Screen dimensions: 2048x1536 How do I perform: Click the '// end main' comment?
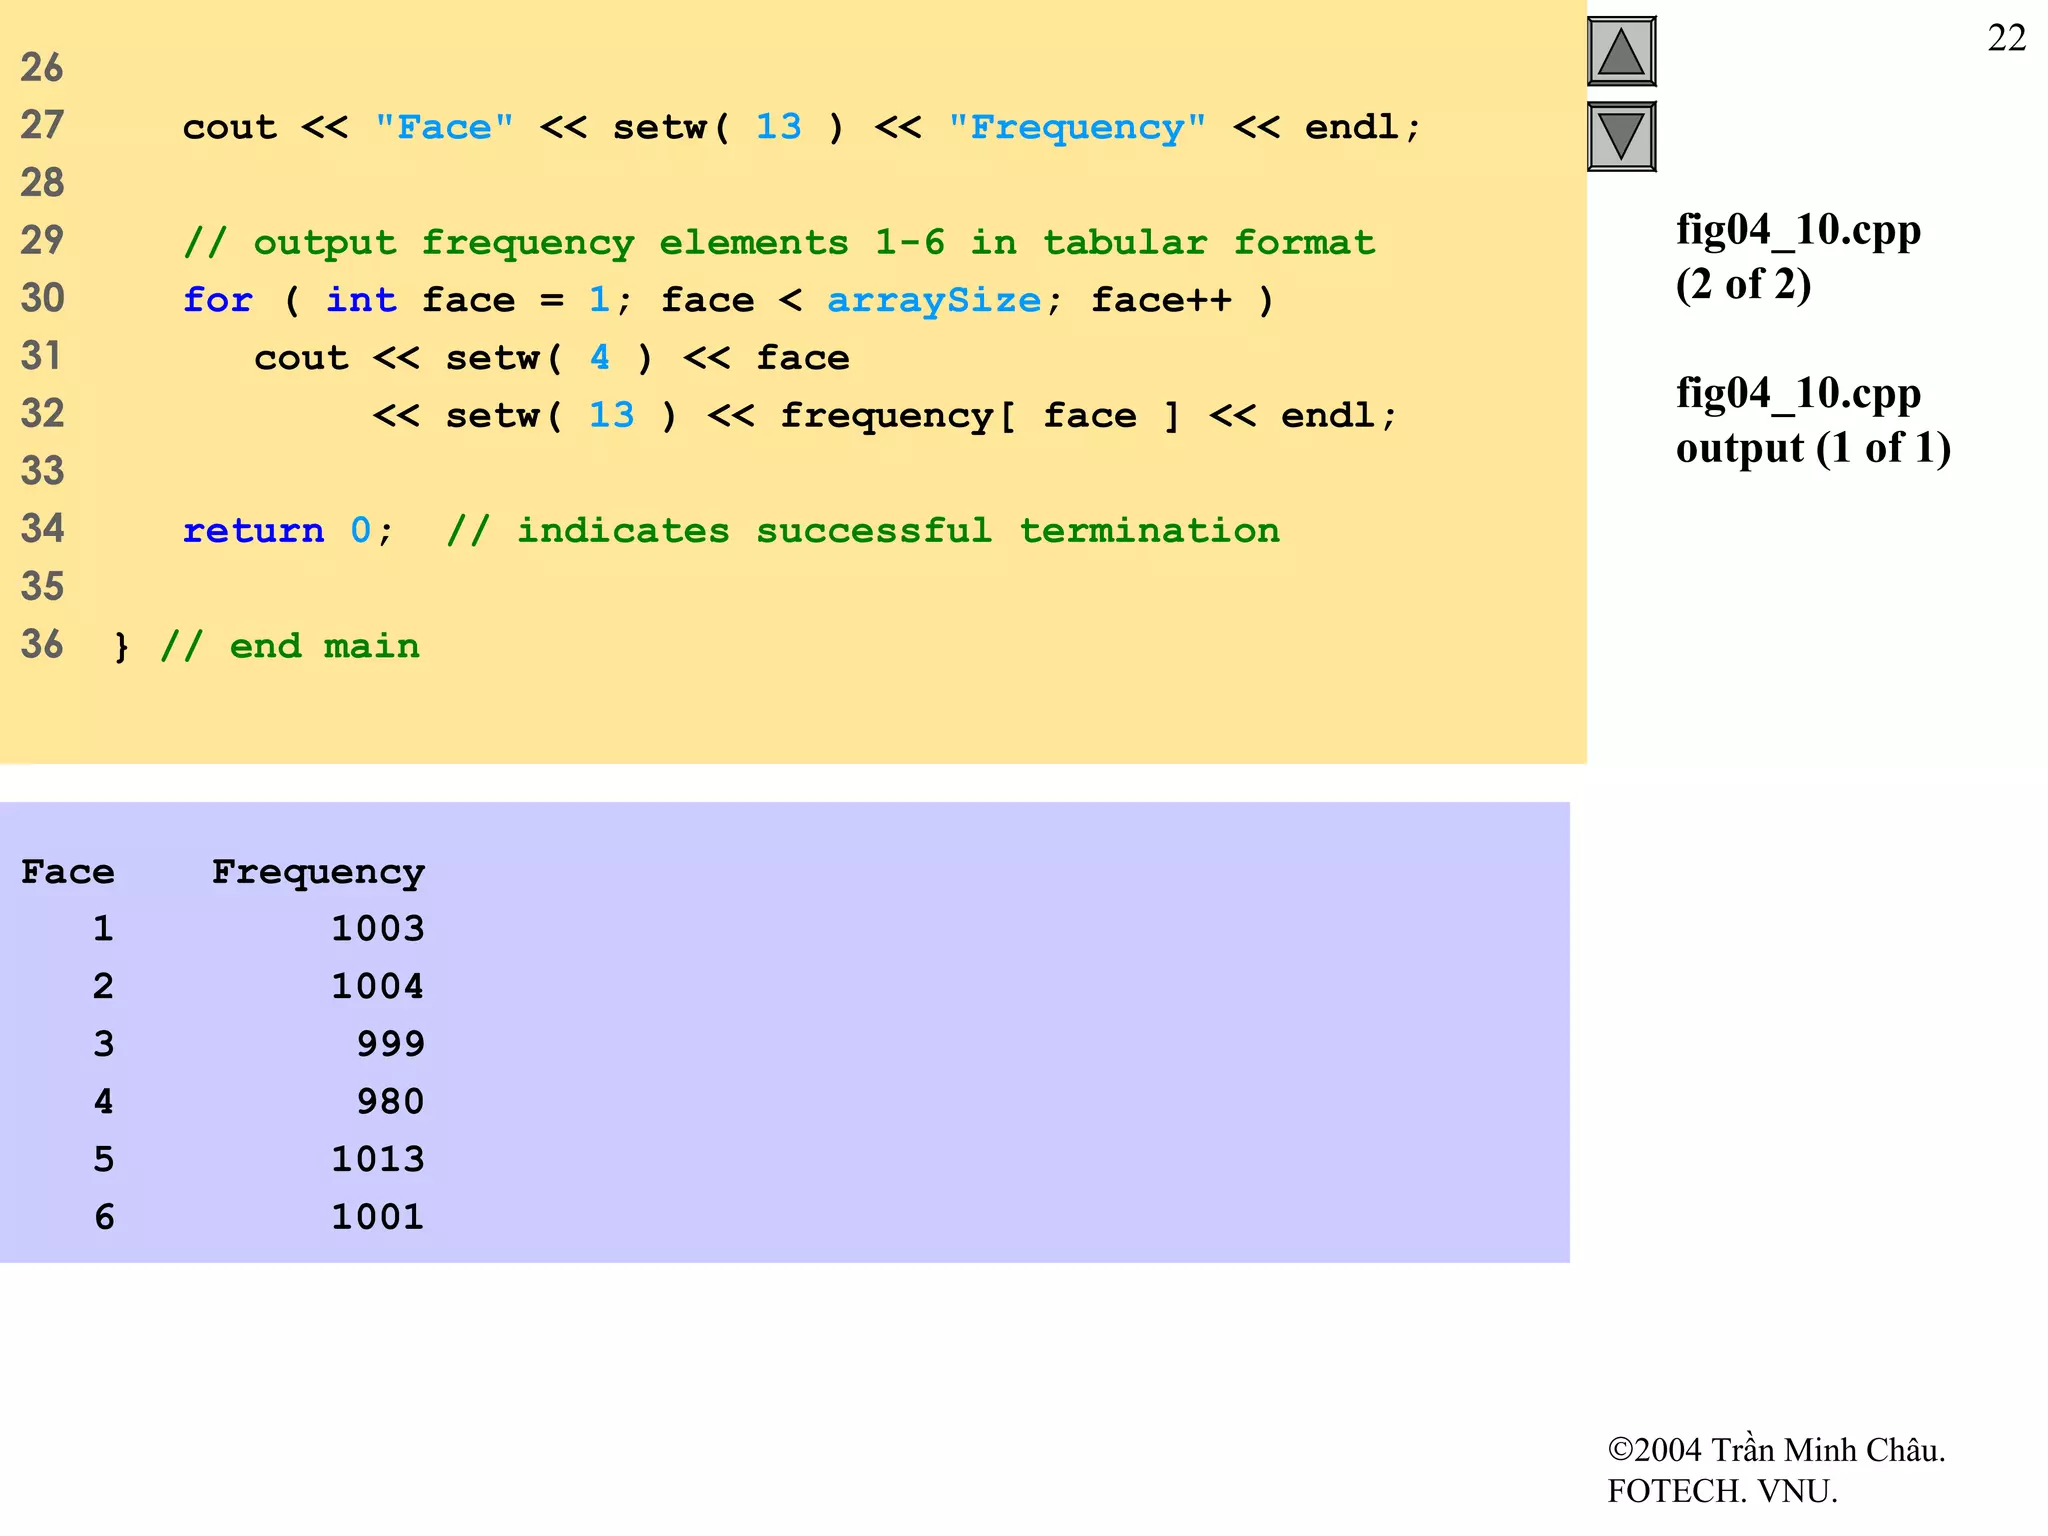[290, 646]
